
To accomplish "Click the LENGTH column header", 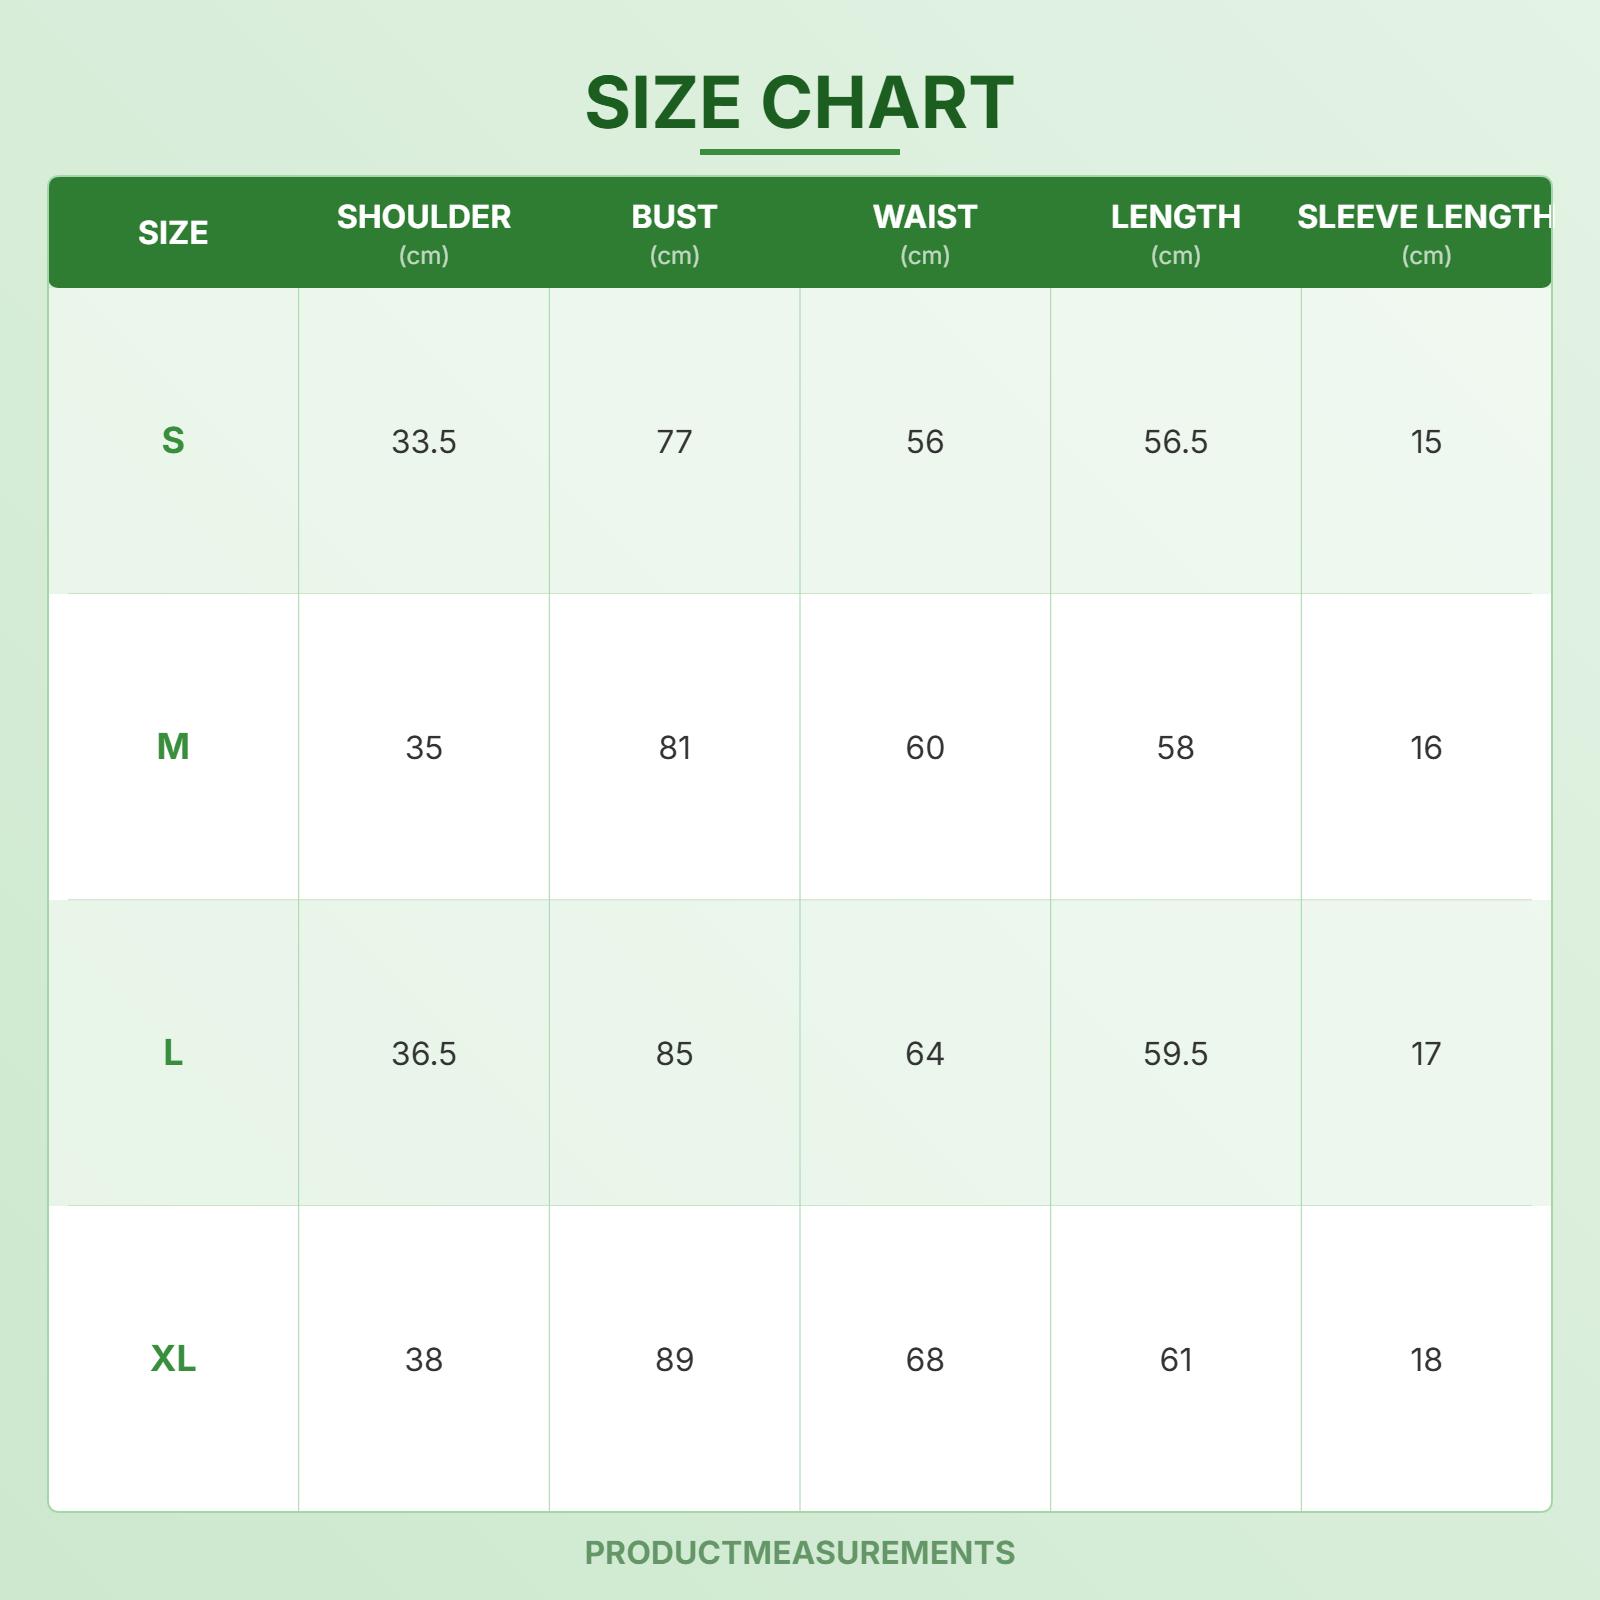I will (x=1175, y=218).
